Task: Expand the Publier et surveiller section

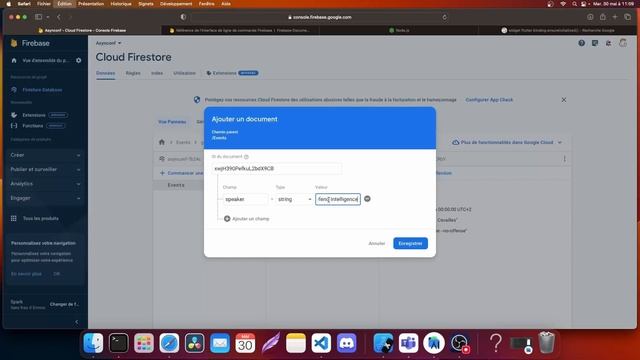Action: point(45,169)
